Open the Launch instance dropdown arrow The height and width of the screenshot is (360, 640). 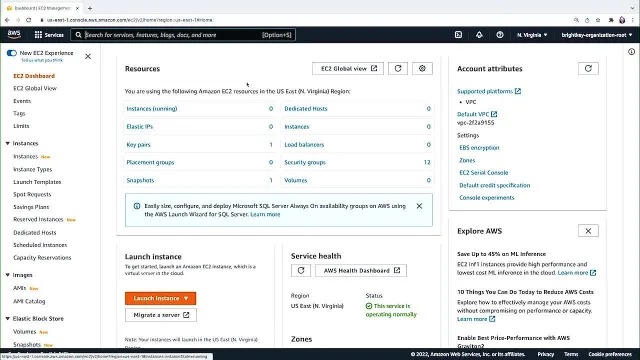click(x=186, y=298)
